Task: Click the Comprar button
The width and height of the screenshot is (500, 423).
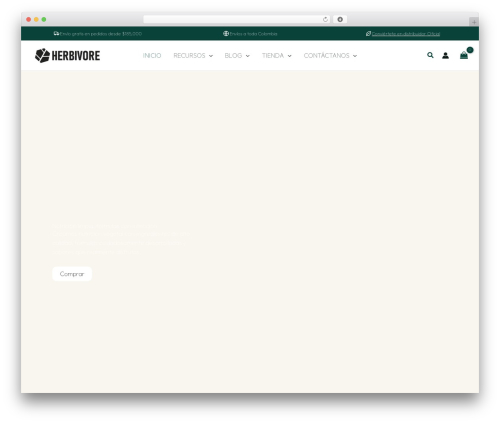Action: click(72, 274)
